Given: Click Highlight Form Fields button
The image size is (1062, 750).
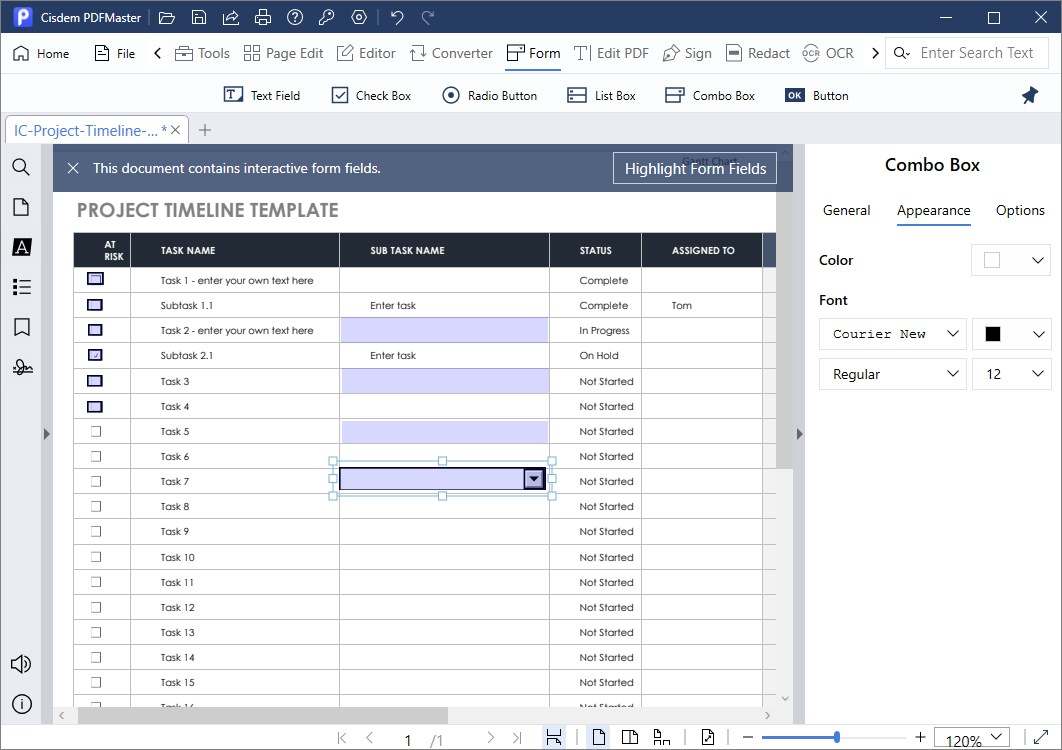Looking at the screenshot, I should [695, 168].
